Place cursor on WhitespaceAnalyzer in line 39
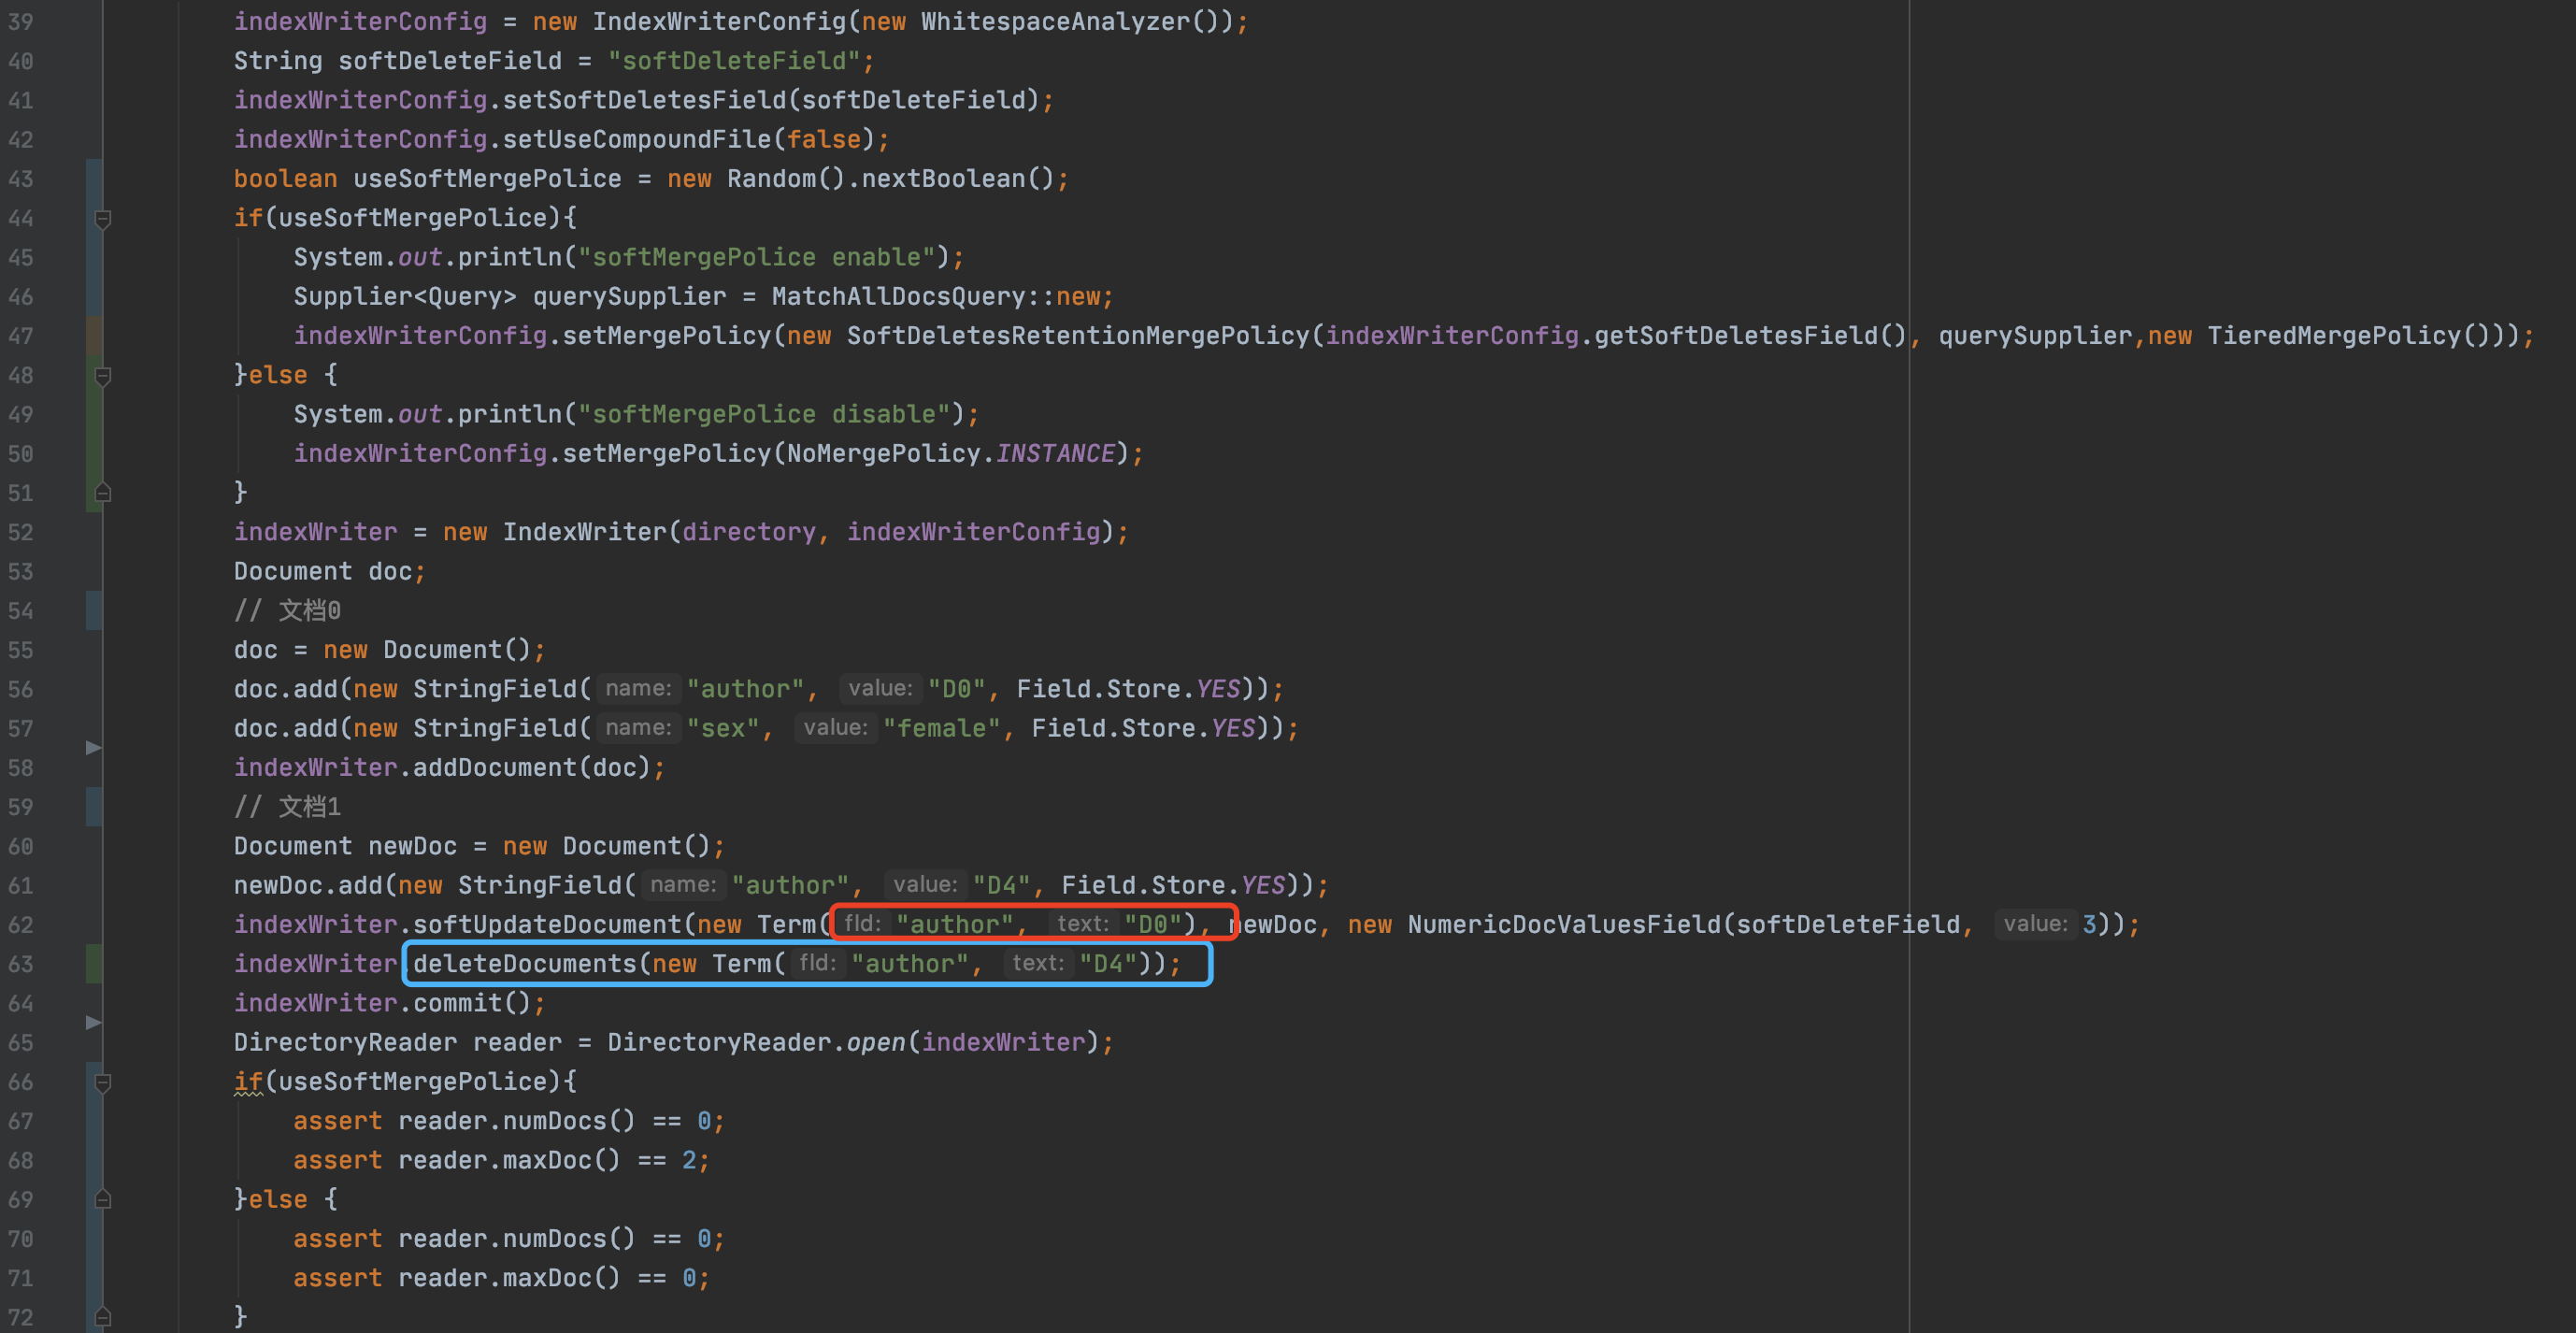Viewport: 2576px width, 1333px height. [1054, 22]
